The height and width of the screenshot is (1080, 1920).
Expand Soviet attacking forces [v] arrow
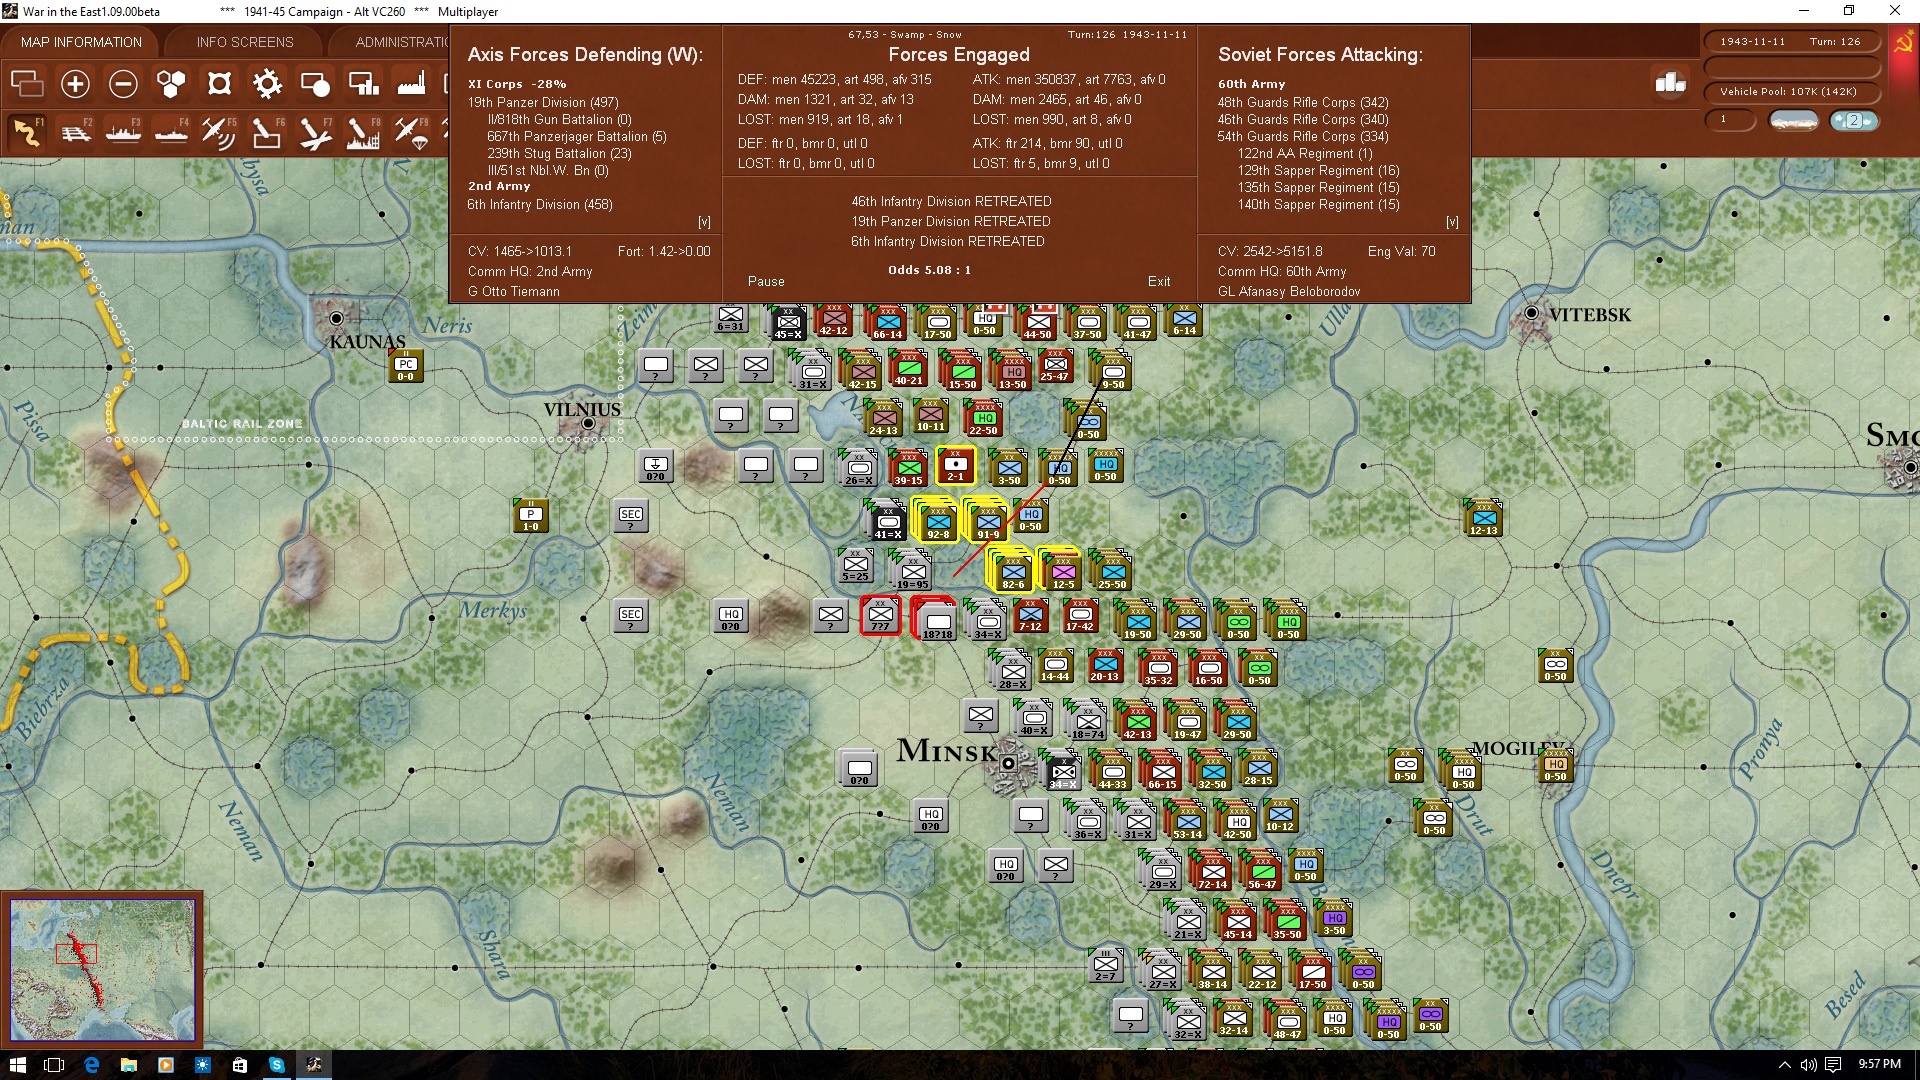[1452, 222]
